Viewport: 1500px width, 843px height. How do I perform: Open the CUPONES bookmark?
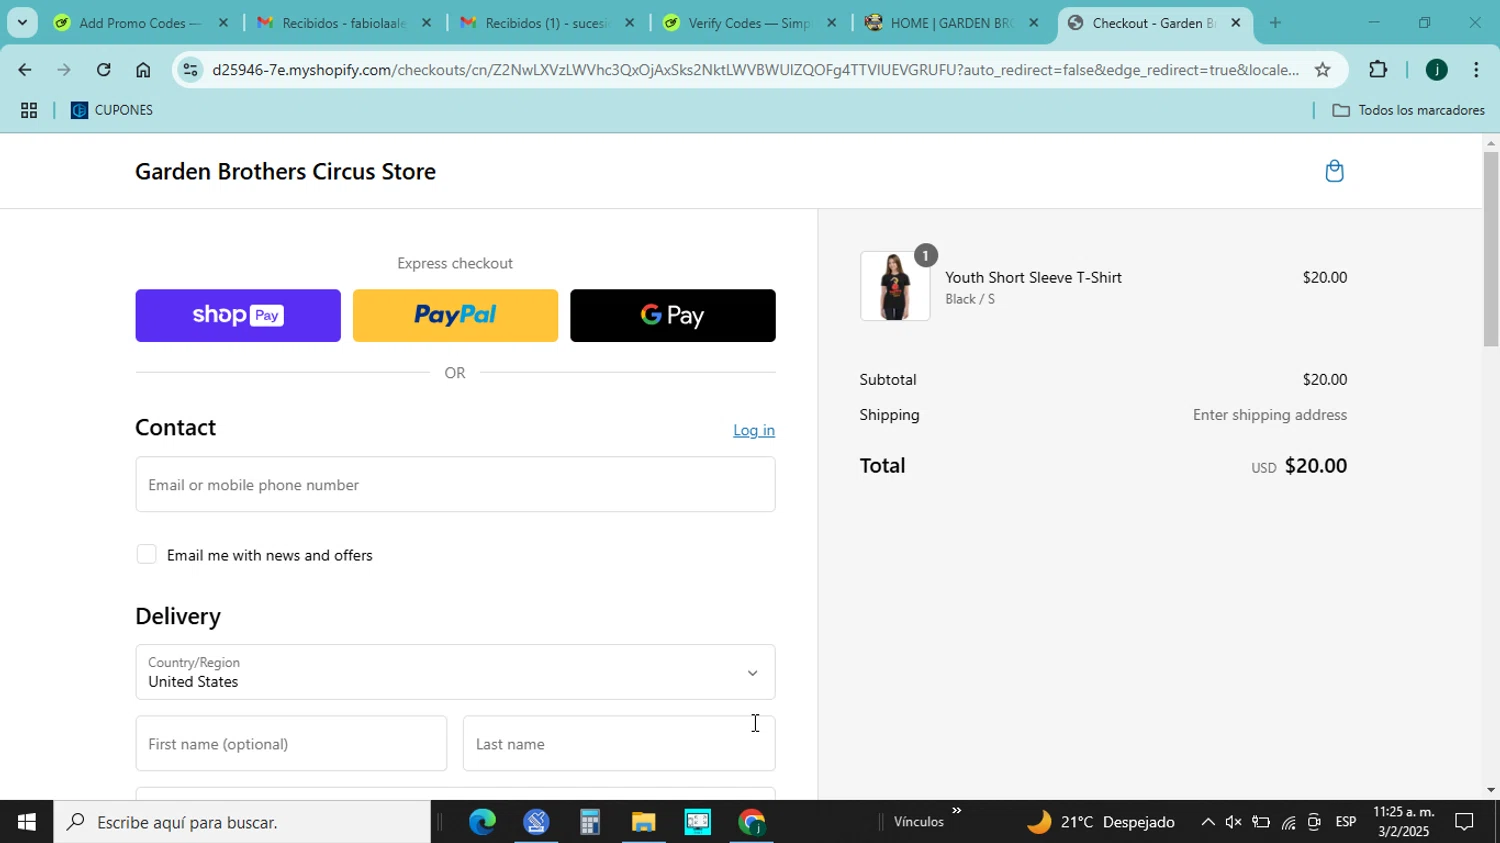pyautogui.click(x=112, y=110)
